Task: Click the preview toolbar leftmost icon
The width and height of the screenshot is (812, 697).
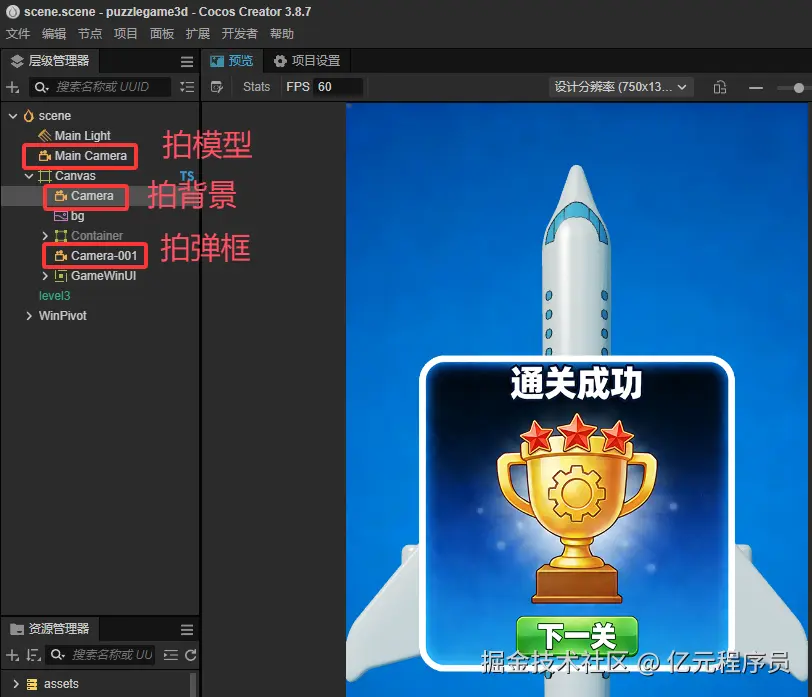Action: 217,87
